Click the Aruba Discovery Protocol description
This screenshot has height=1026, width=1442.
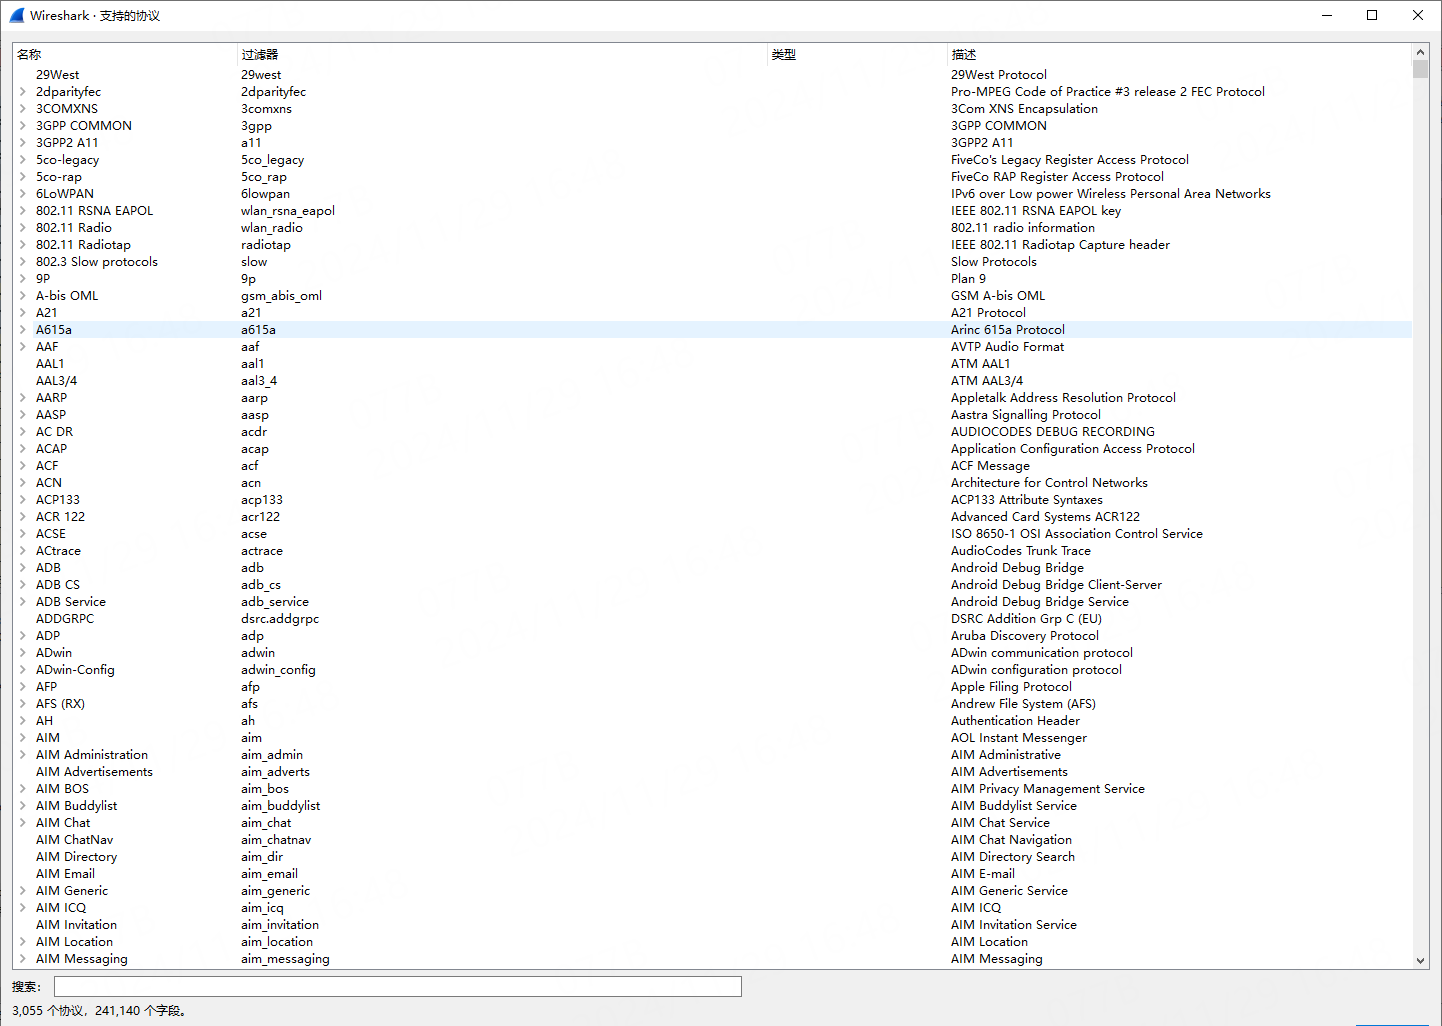tap(1025, 636)
